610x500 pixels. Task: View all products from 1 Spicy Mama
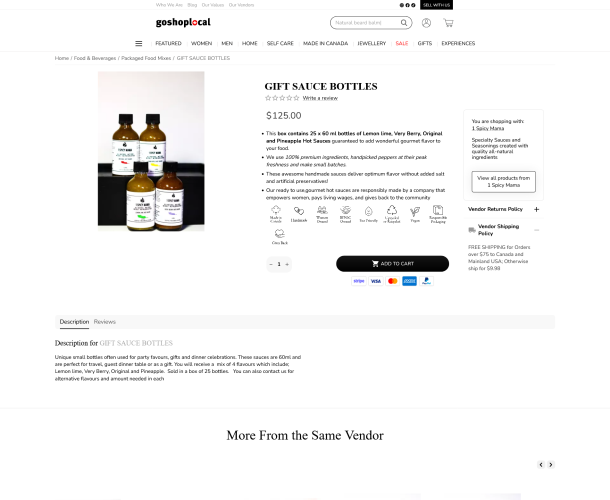tap(503, 182)
